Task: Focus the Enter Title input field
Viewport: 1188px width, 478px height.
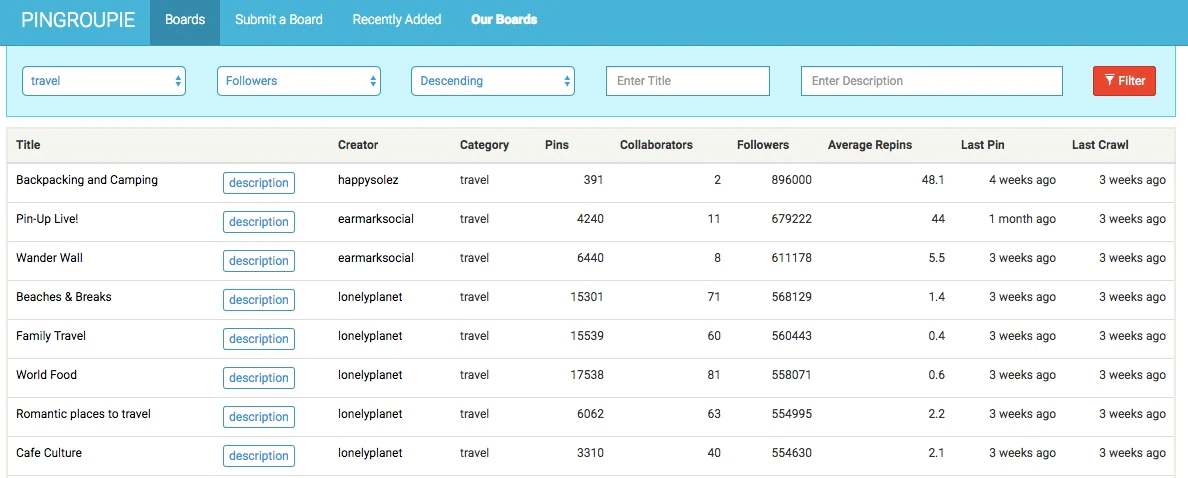Action: click(x=687, y=81)
